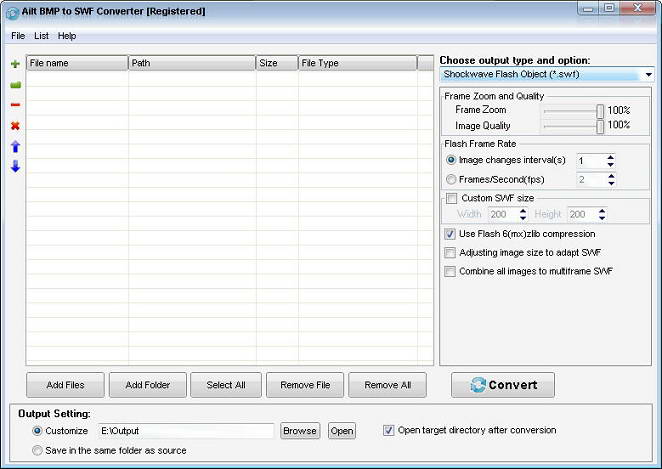
Task: Open the File menu
Action: [18, 36]
